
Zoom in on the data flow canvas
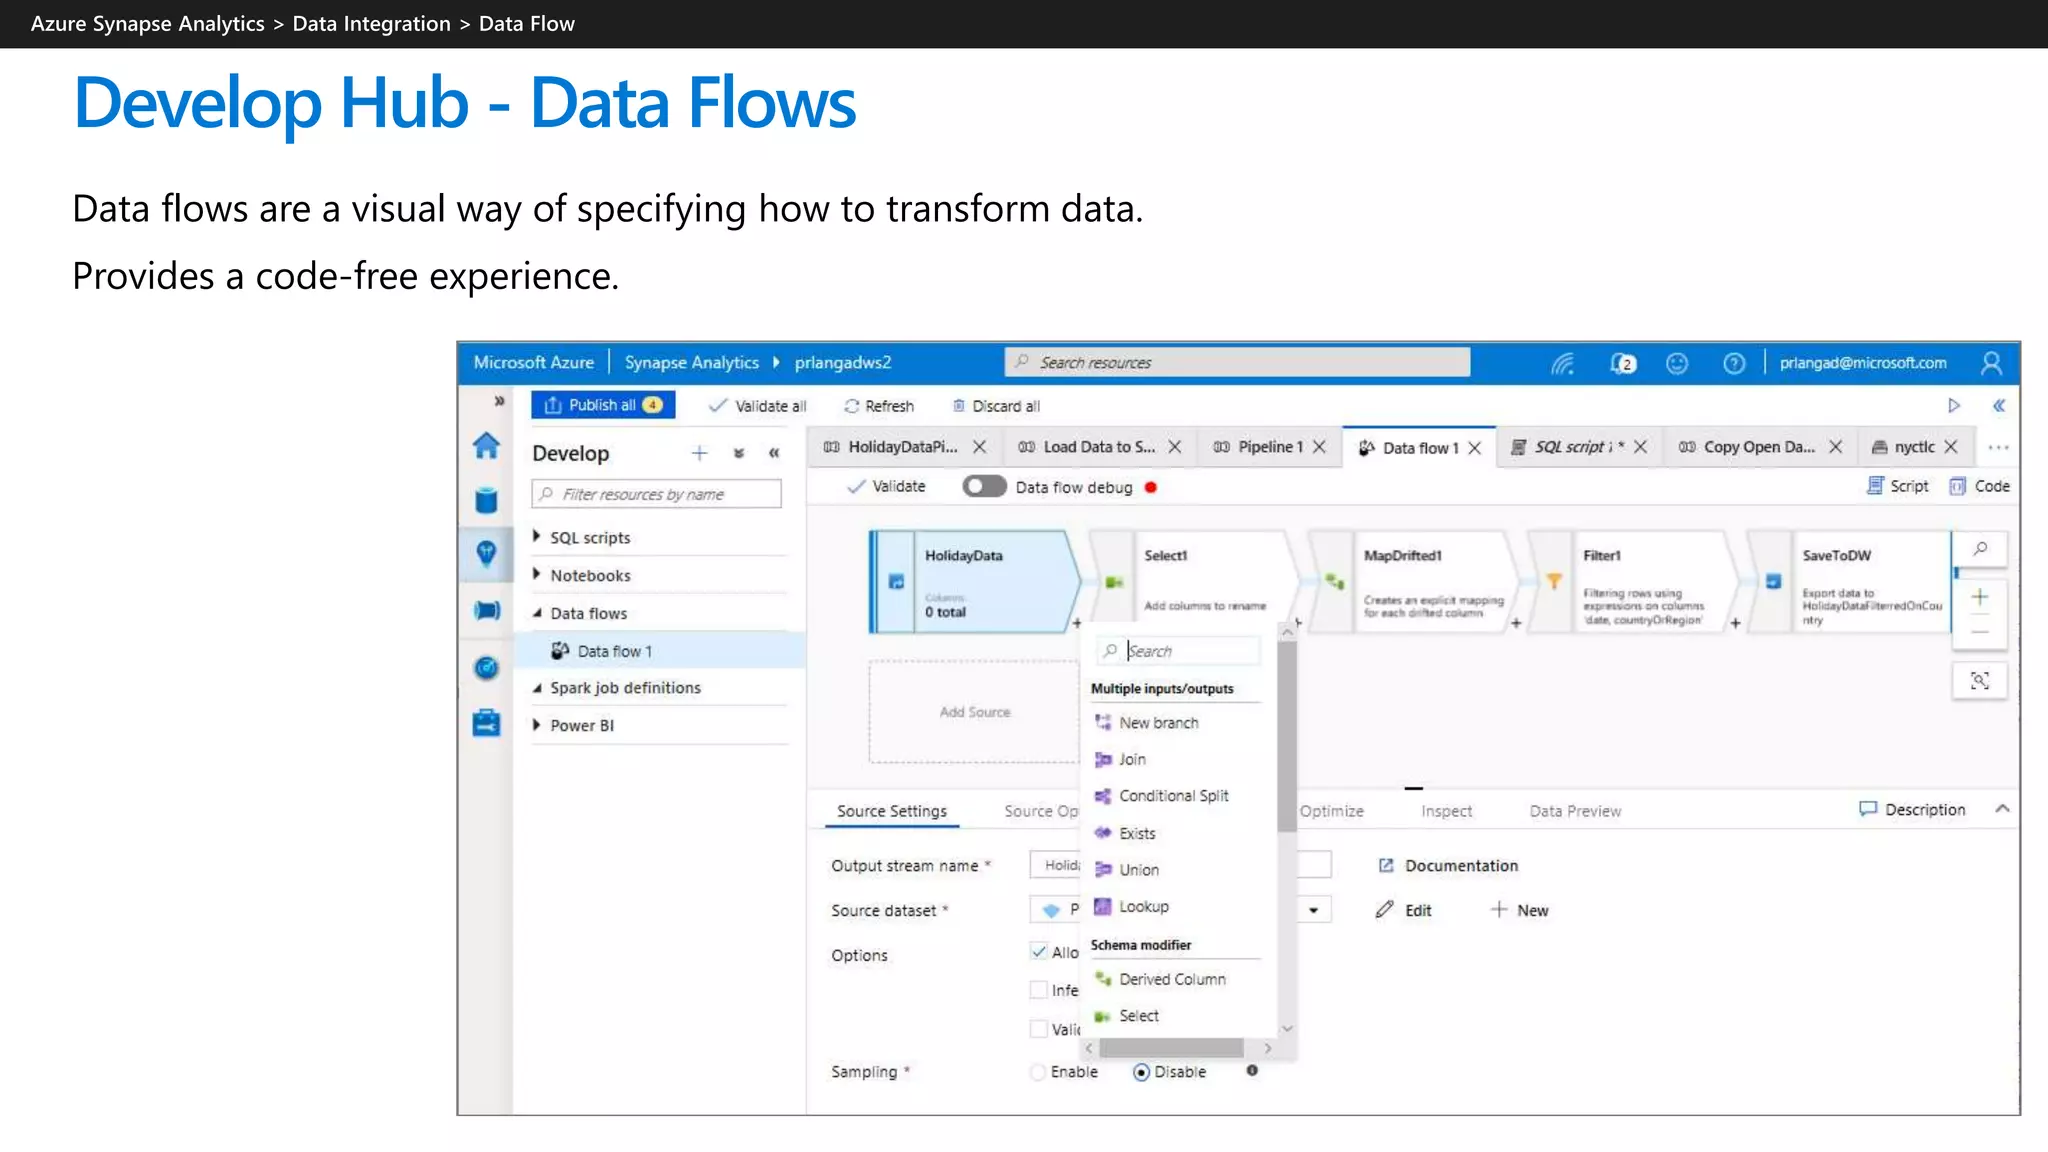[1979, 597]
